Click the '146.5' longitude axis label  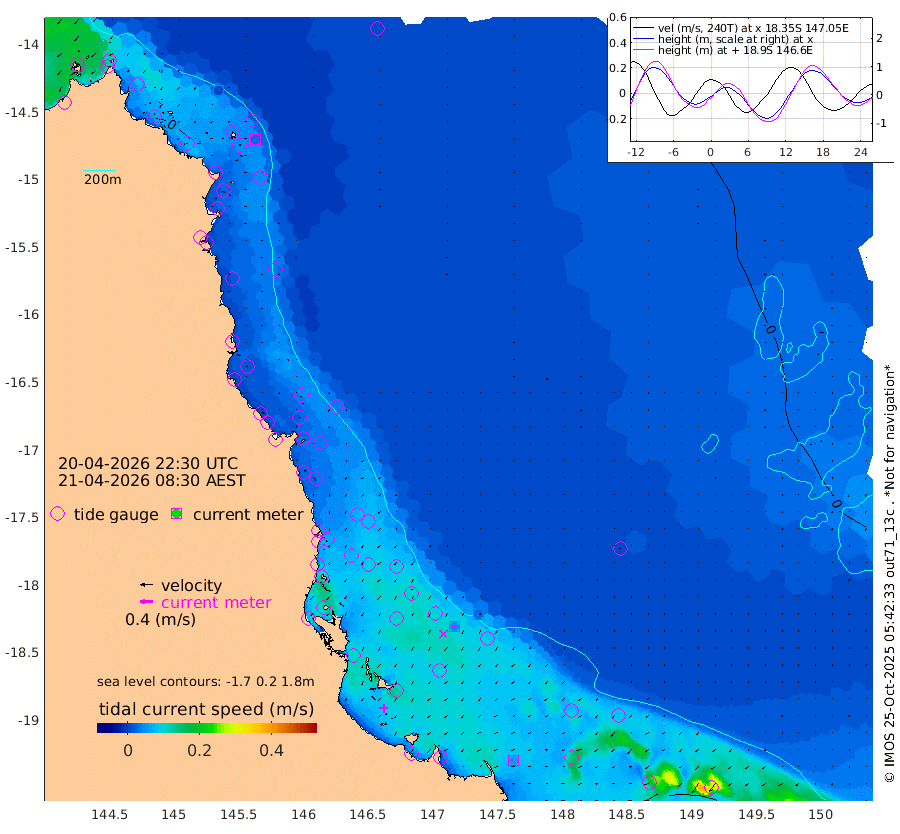[367, 814]
